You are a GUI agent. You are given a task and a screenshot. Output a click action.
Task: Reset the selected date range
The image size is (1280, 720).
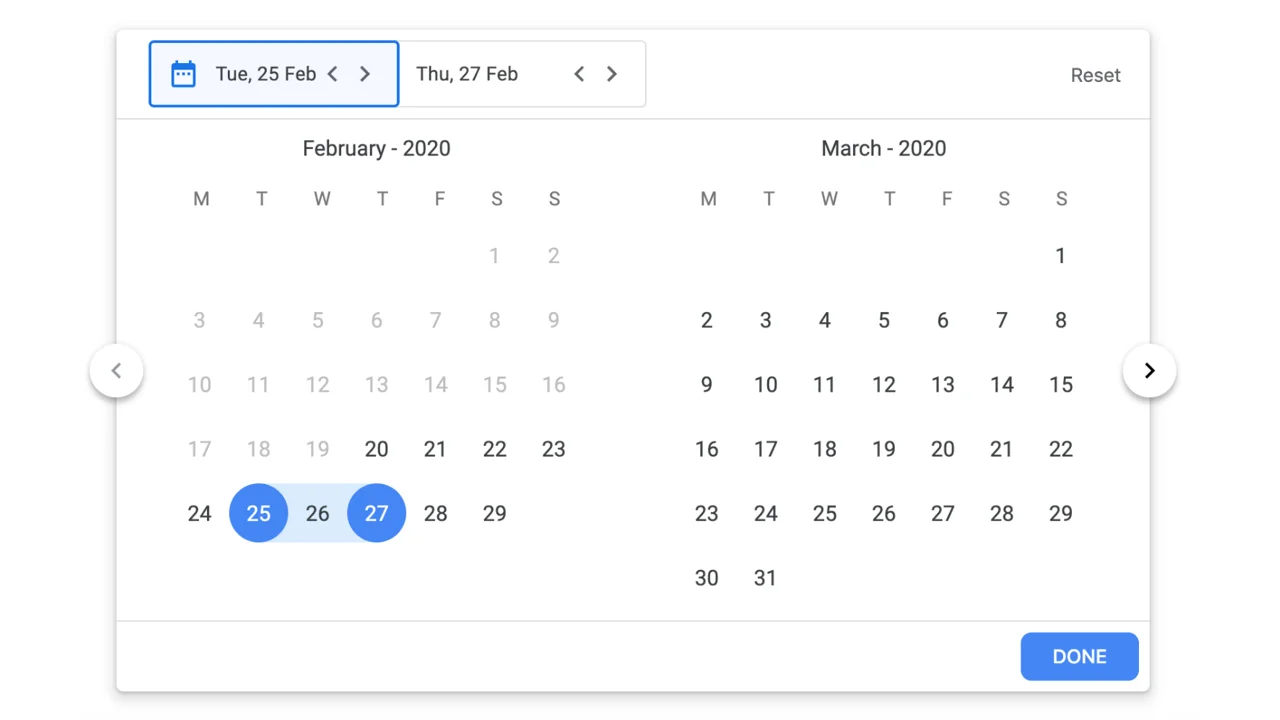point(1095,74)
